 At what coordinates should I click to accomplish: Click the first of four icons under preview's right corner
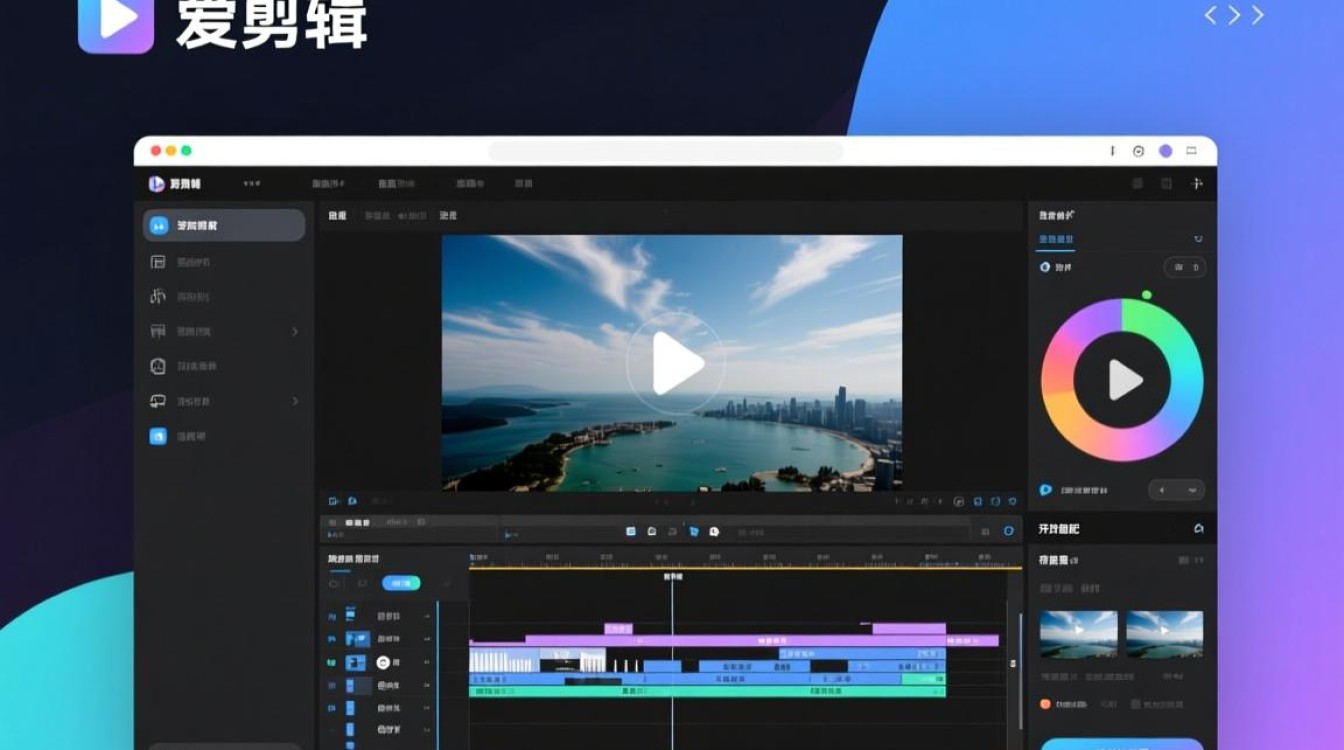958,501
